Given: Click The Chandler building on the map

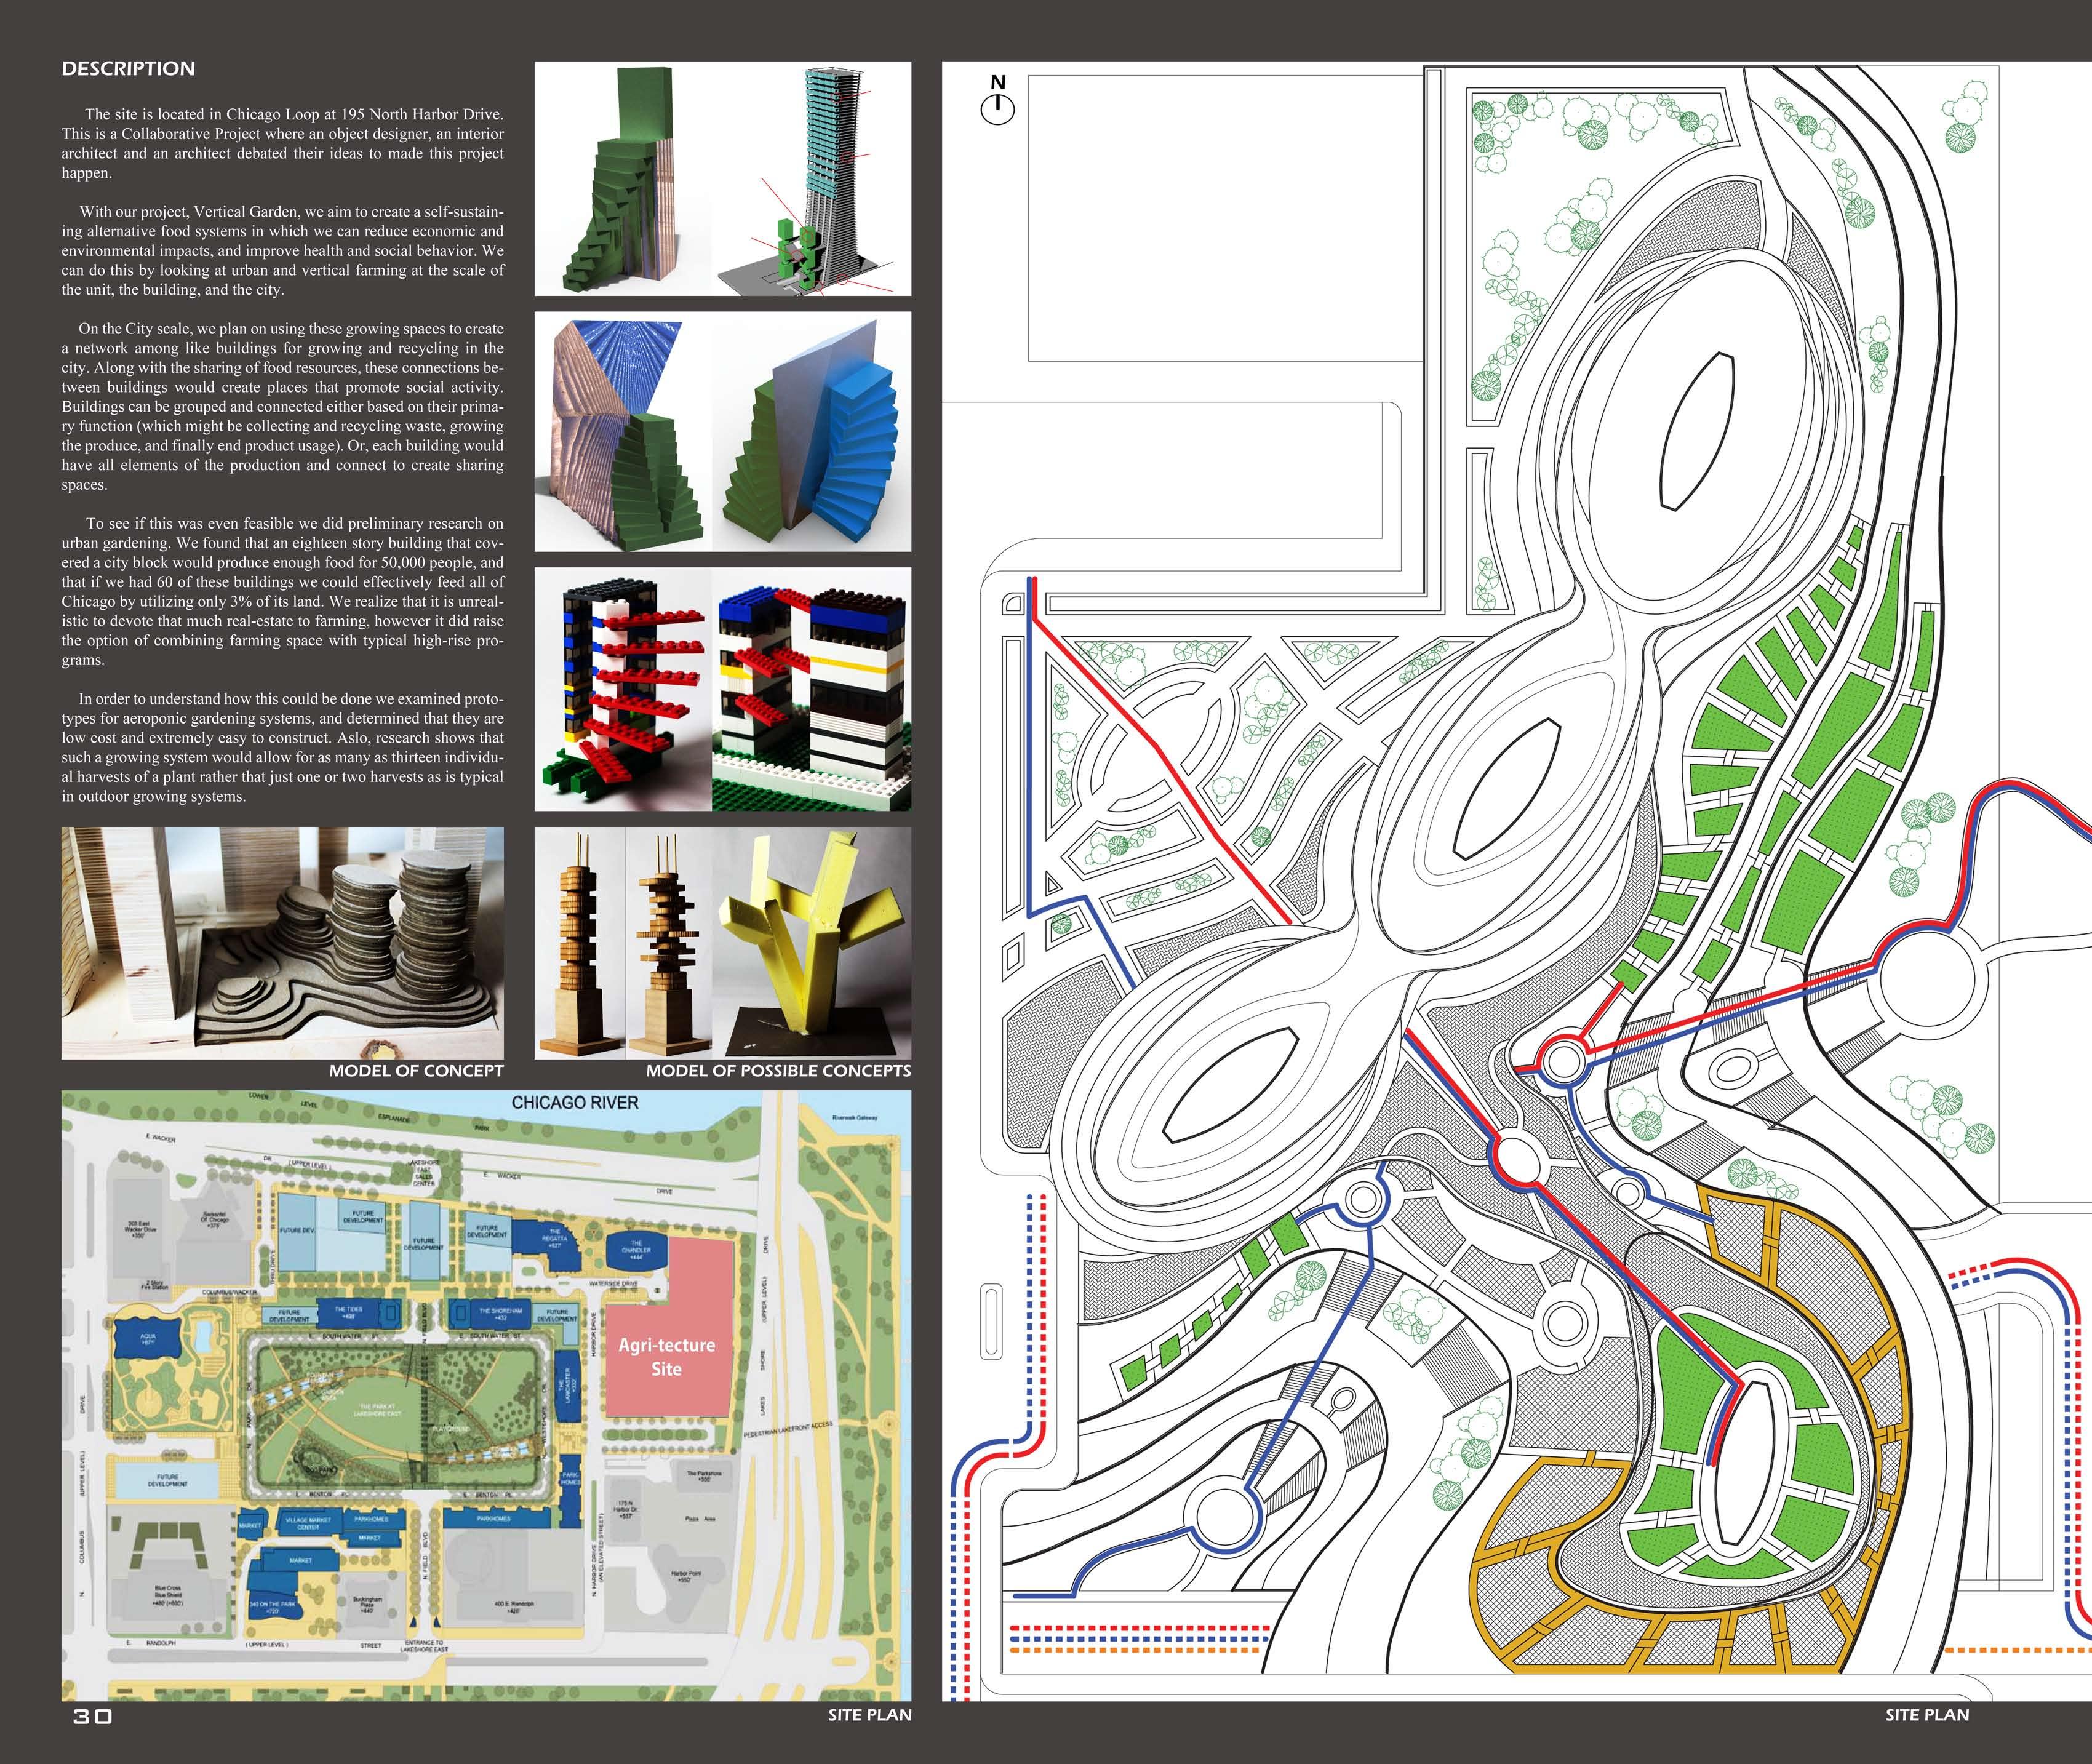Looking at the screenshot, I should tap(636, 1250).
